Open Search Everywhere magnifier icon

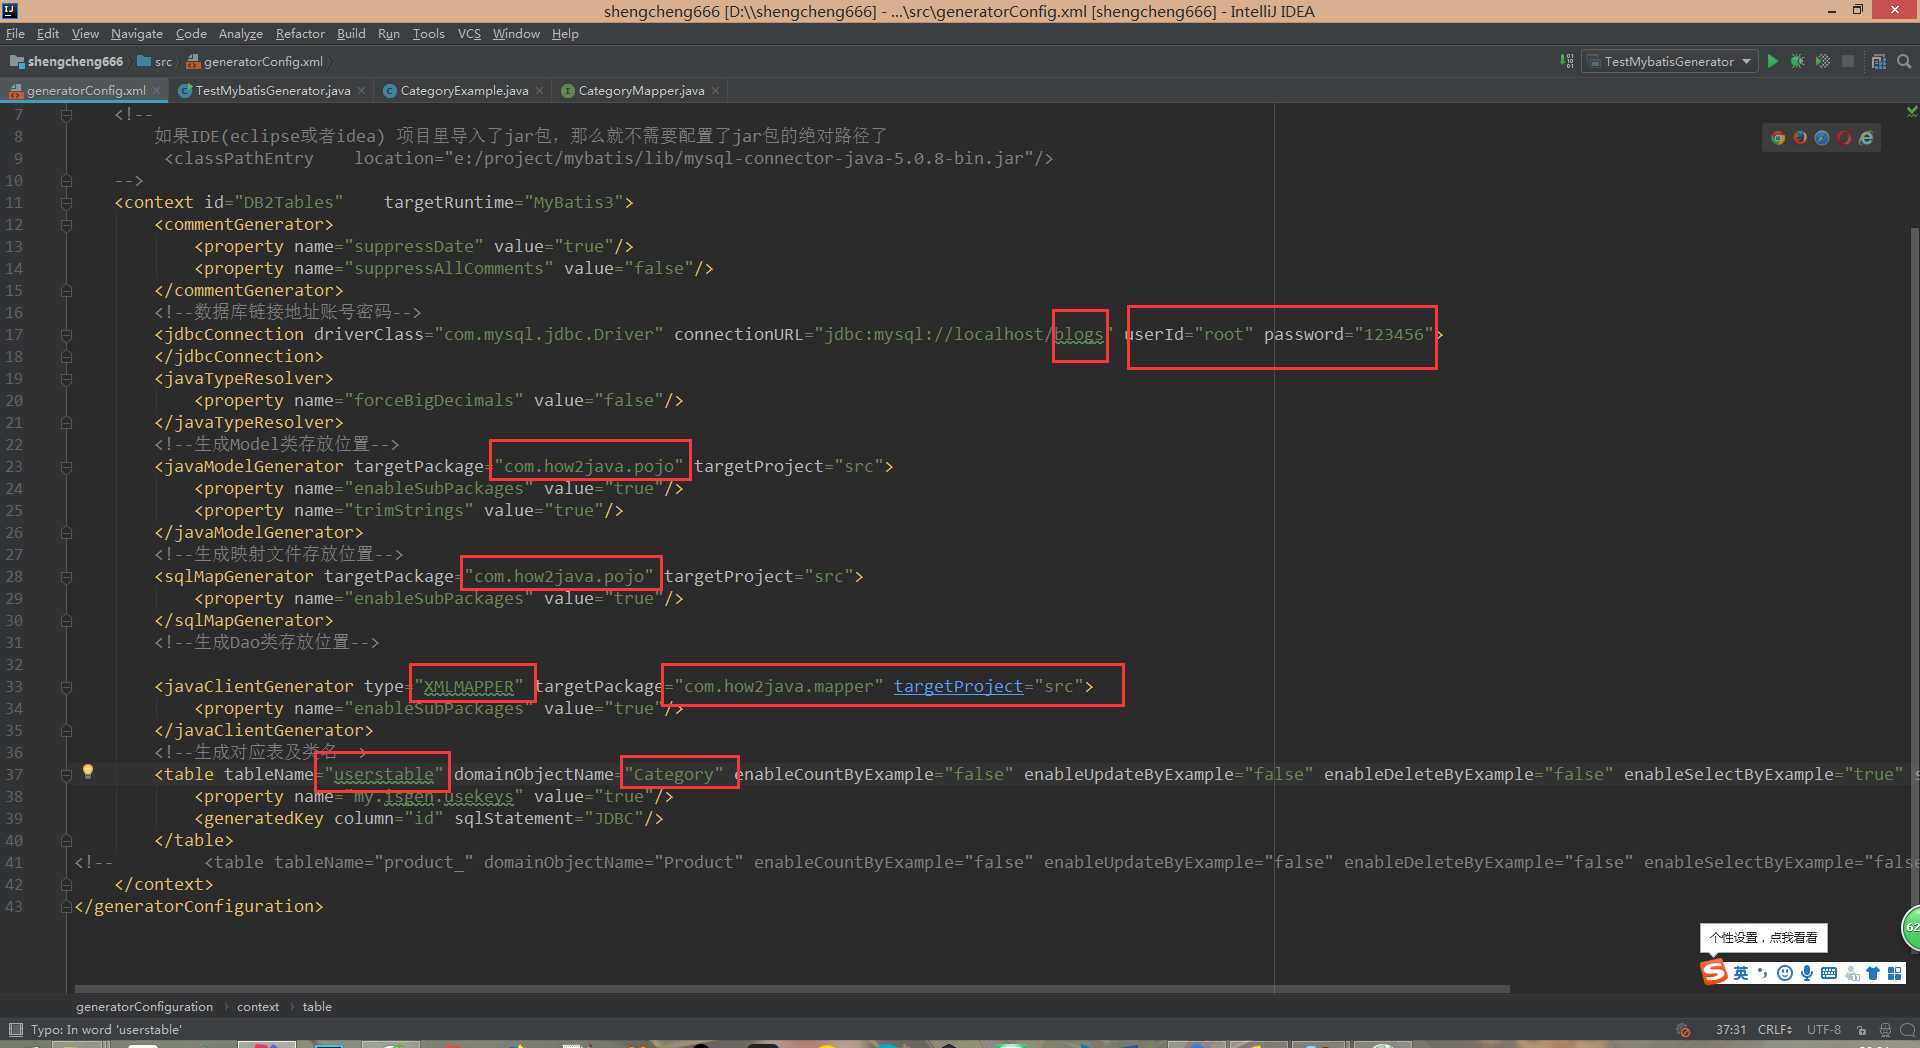click(1904, 61)
